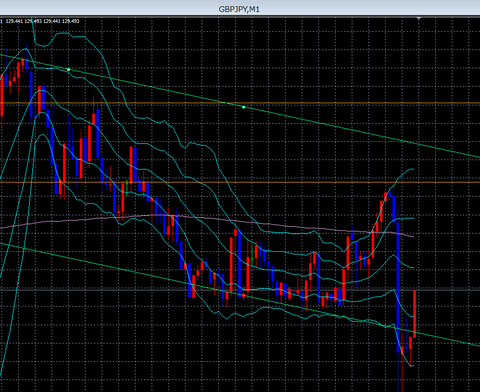
Task: Select the outermost upper Bollinger band end
Action: pos(413,169)
